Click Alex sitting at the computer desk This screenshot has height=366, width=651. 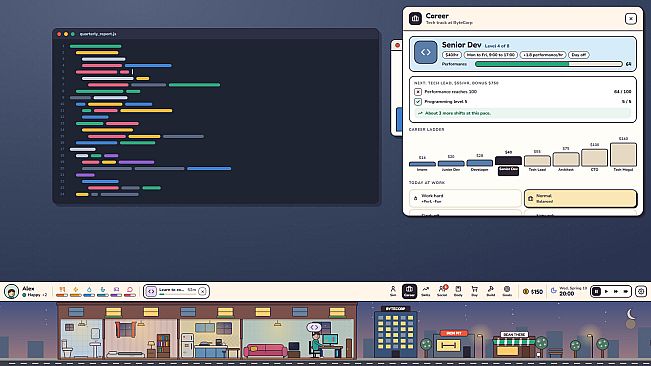[317, 346]
